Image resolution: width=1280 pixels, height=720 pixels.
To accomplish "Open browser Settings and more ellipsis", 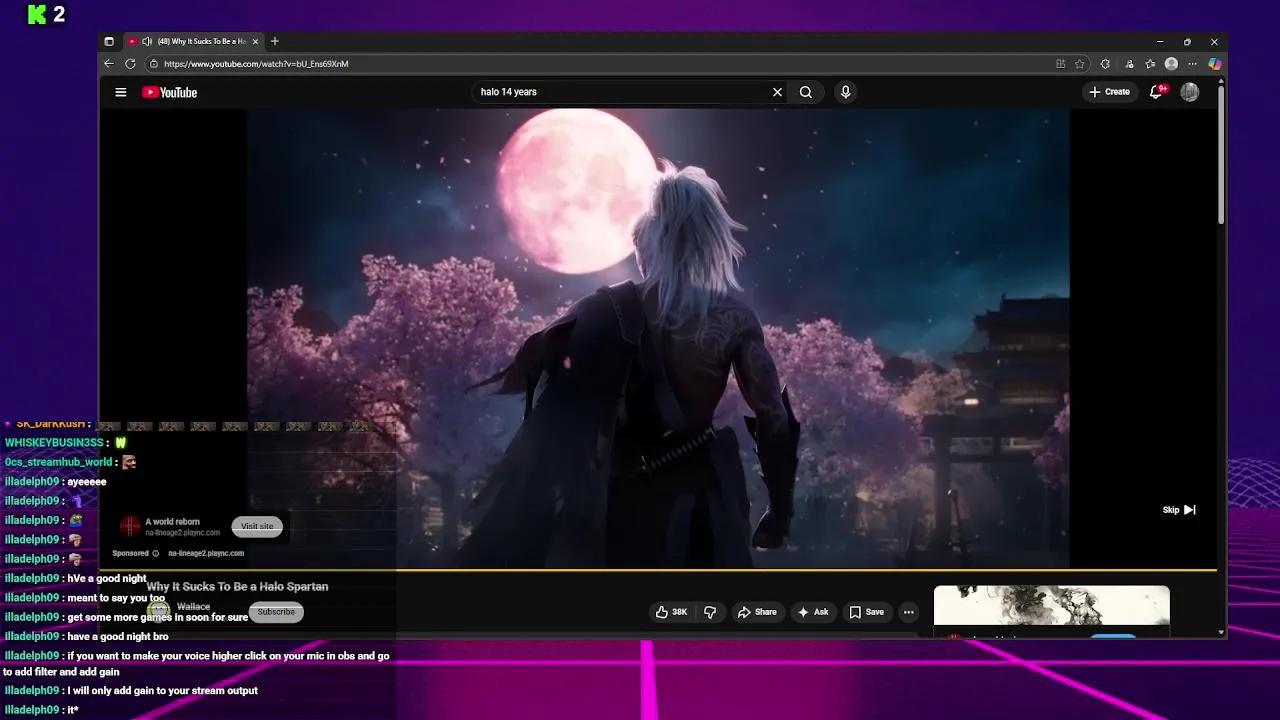I will (1192, 64).
